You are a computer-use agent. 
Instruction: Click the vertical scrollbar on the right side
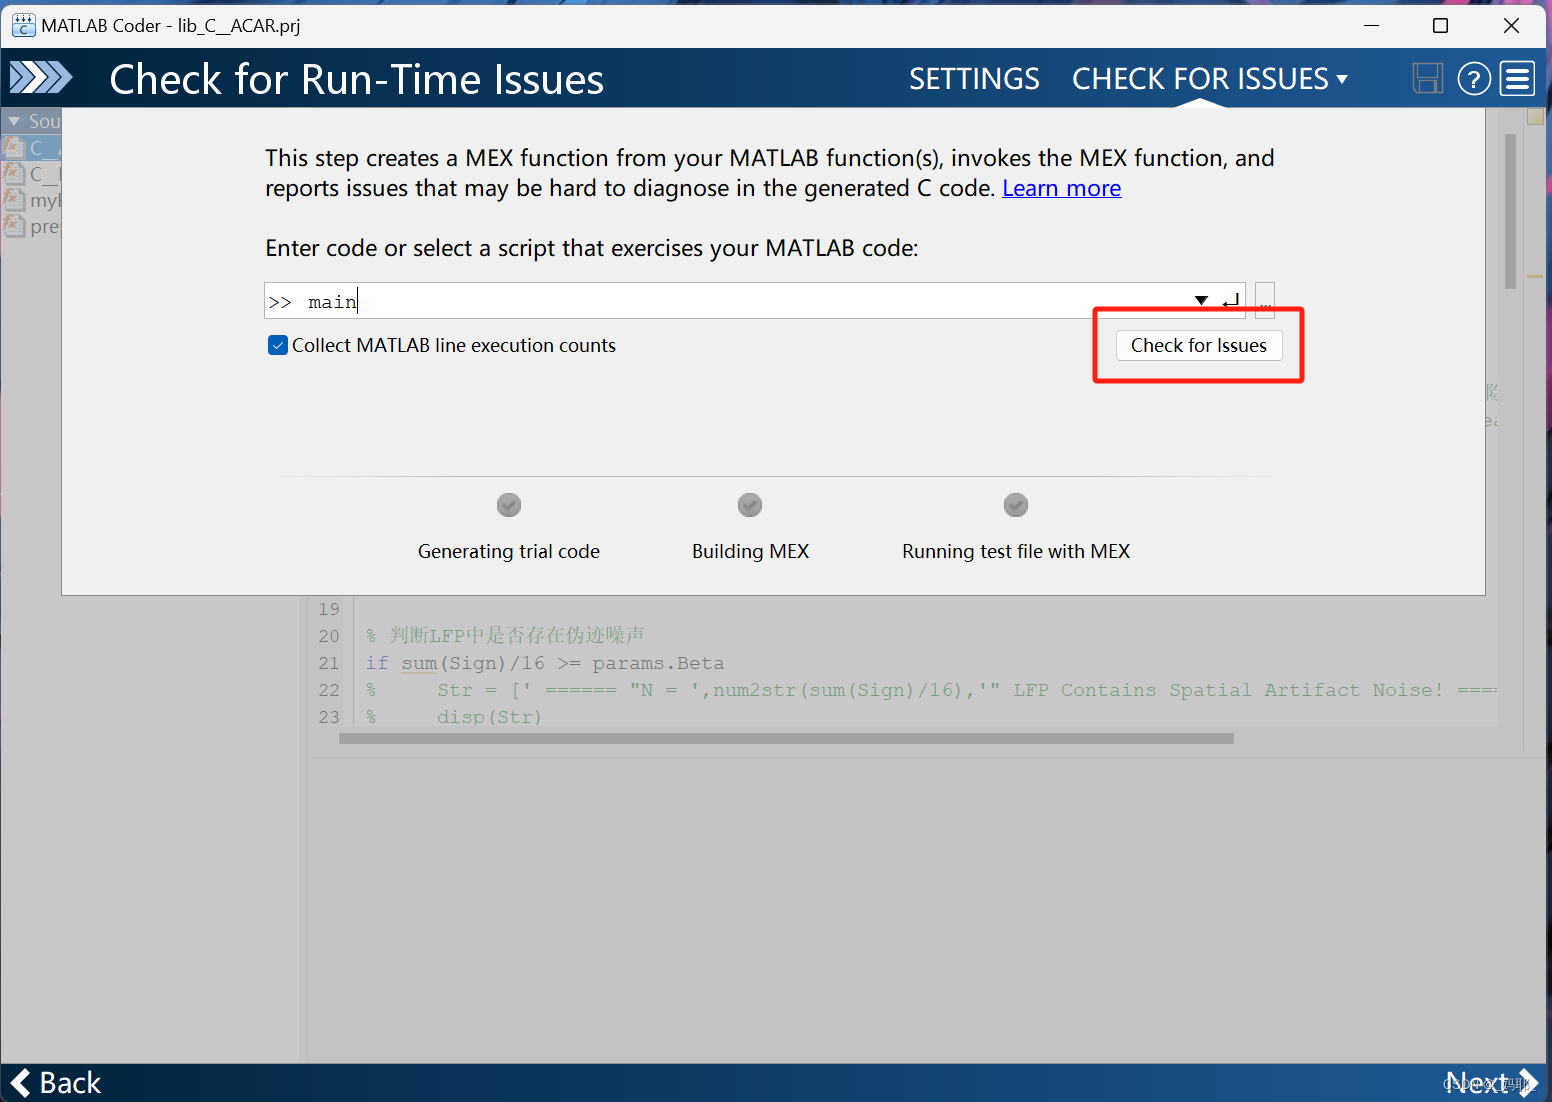(x=1510, y=211)
